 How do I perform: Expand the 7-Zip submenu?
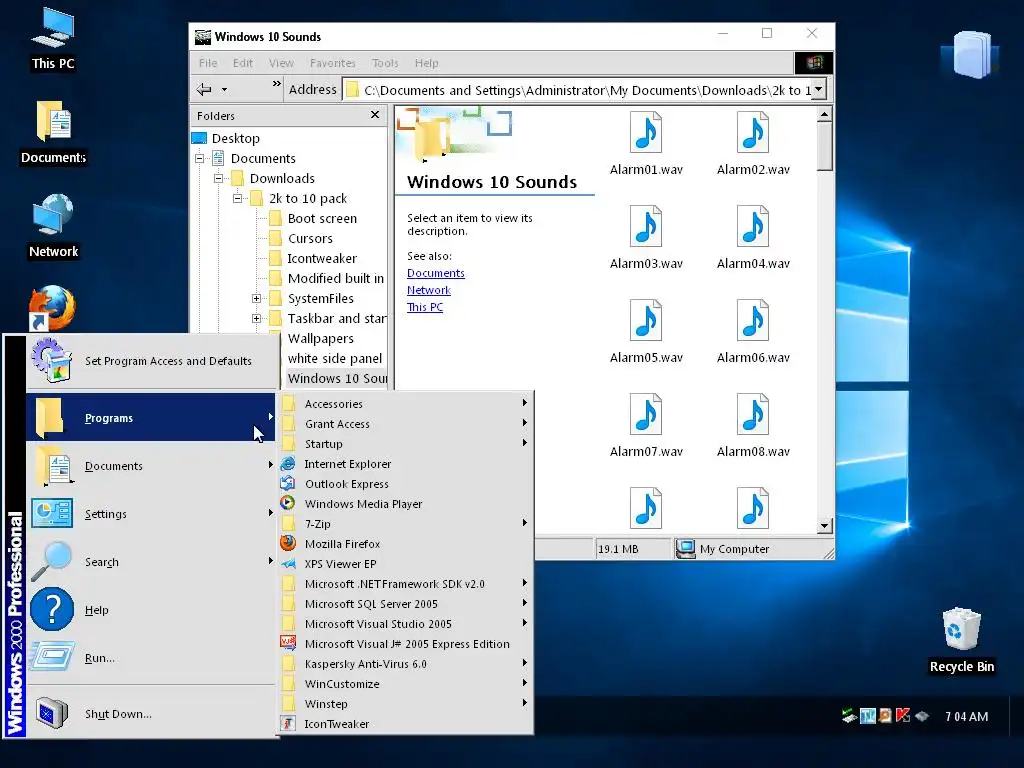pos(406,524)
